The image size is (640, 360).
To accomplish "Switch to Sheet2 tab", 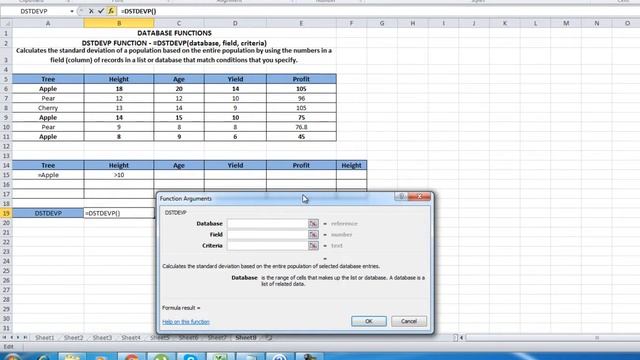I will coord(73,338).
